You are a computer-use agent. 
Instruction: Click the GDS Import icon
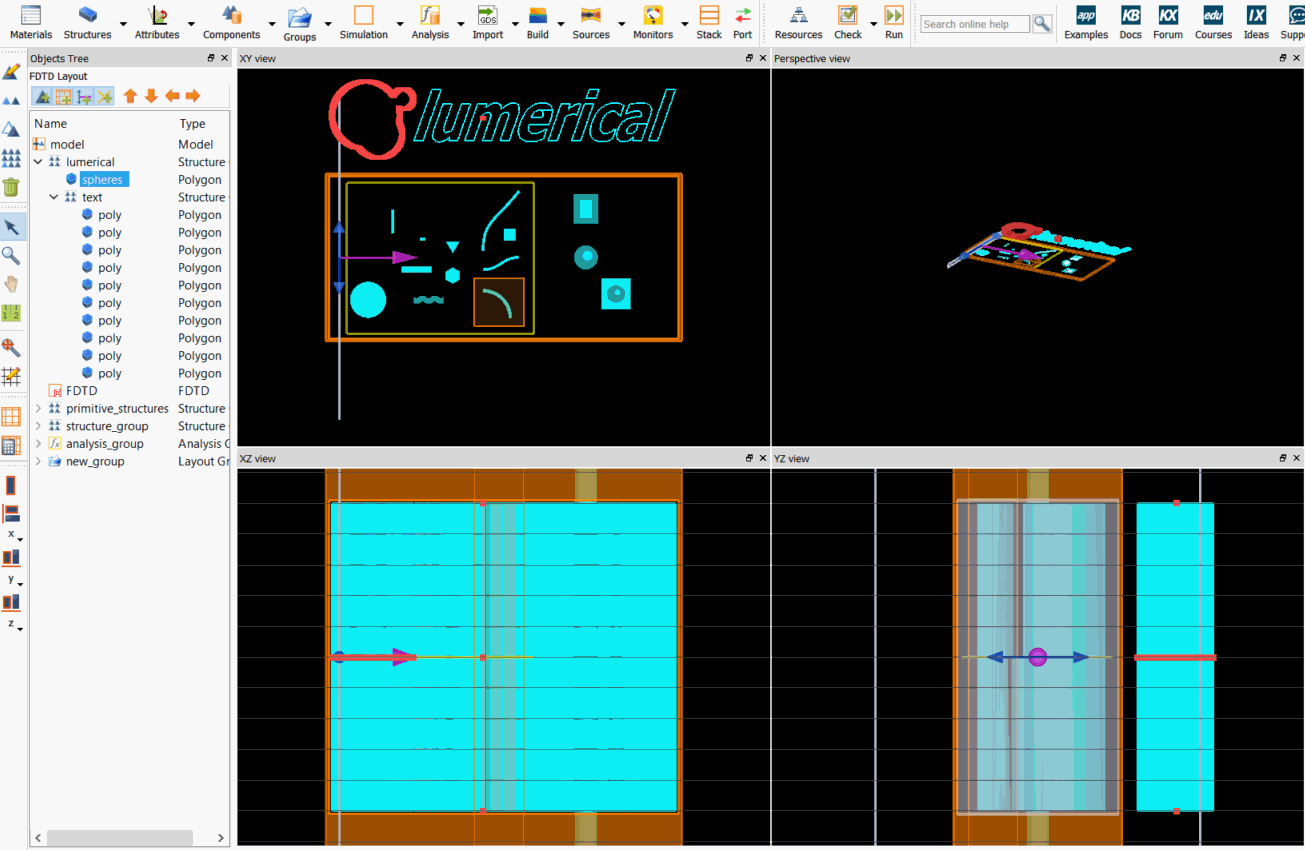487,15
